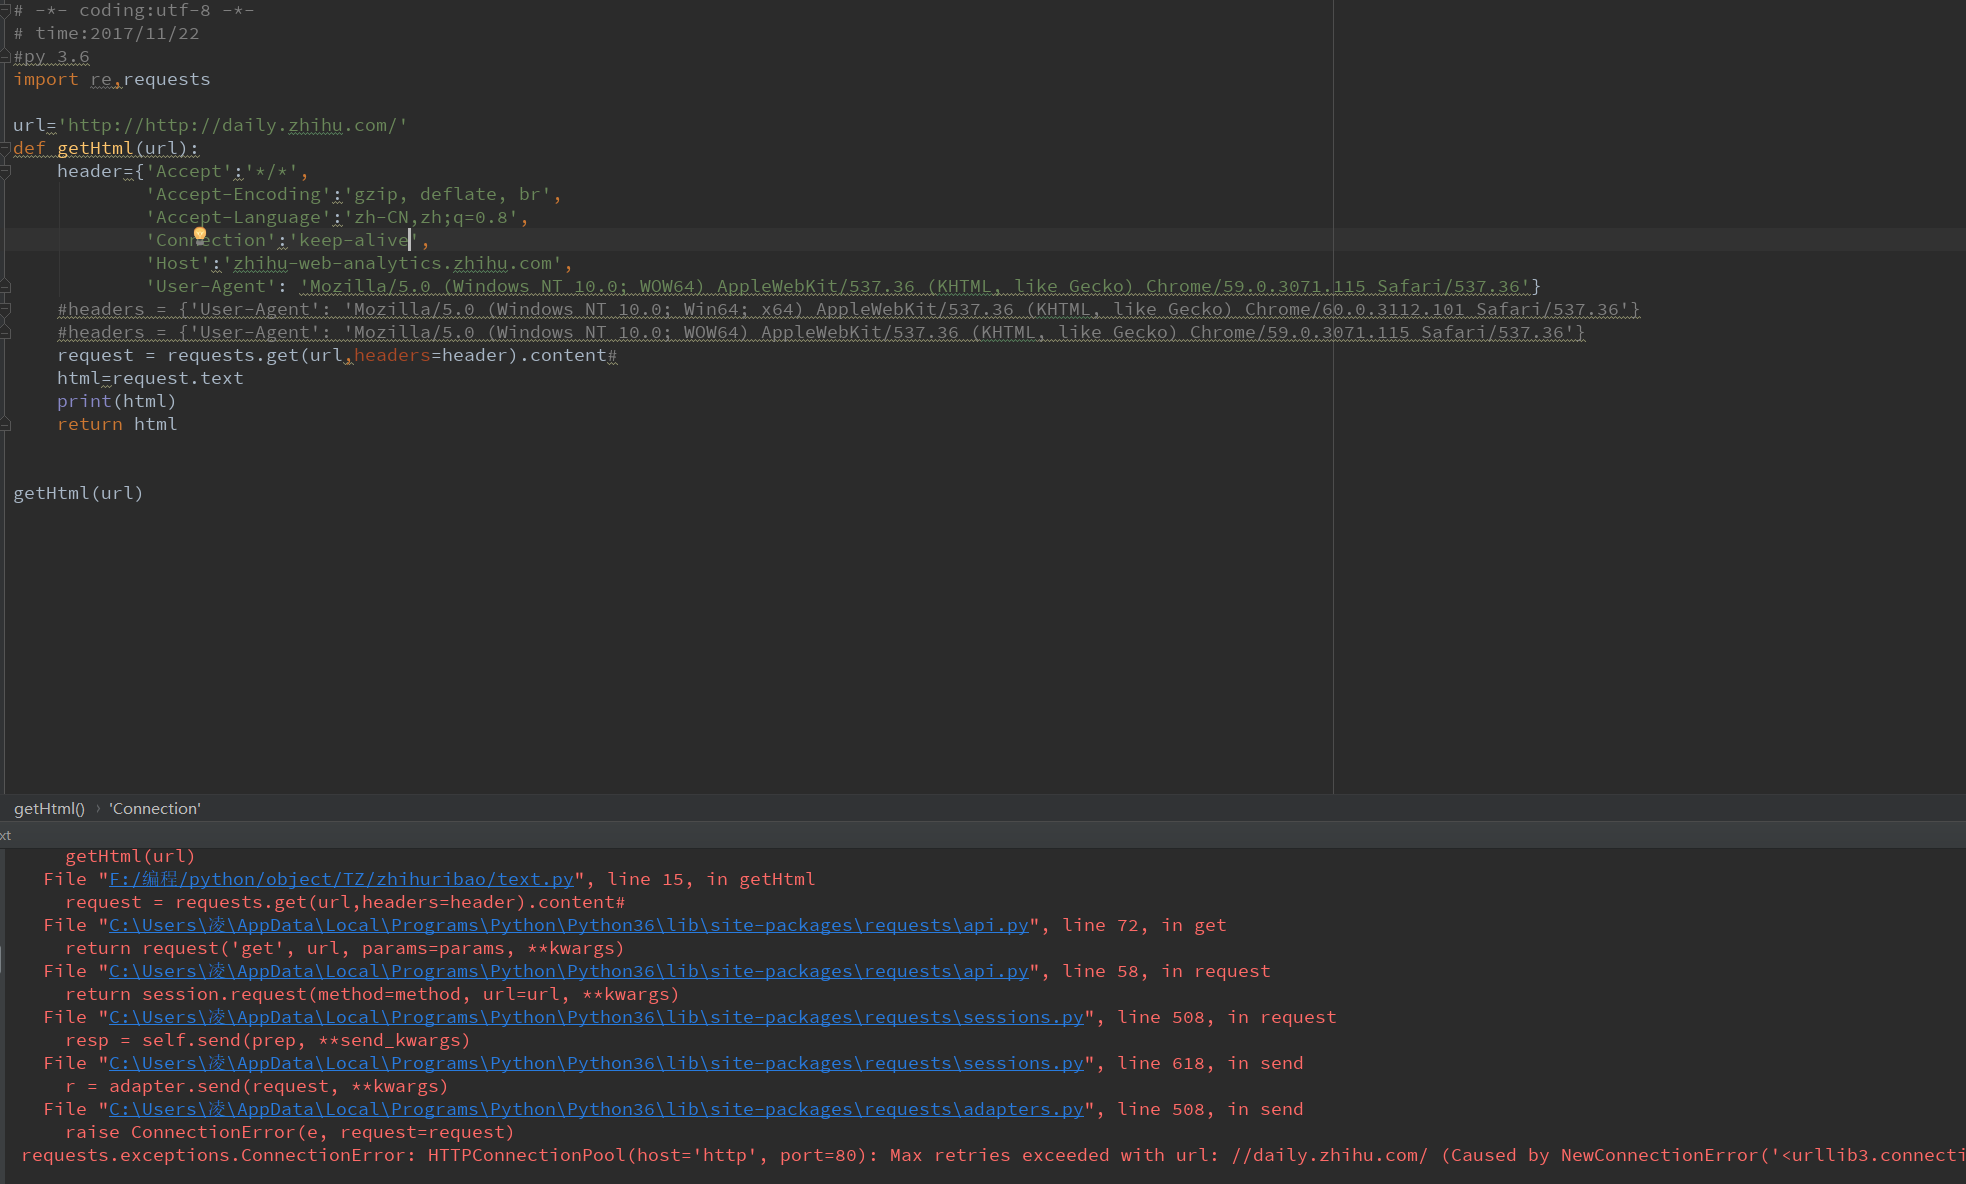Viewport: 1966px width, 1184px height.
Task: Click the getHtml(url) call line in editor
Action: [x=78, y=493]
